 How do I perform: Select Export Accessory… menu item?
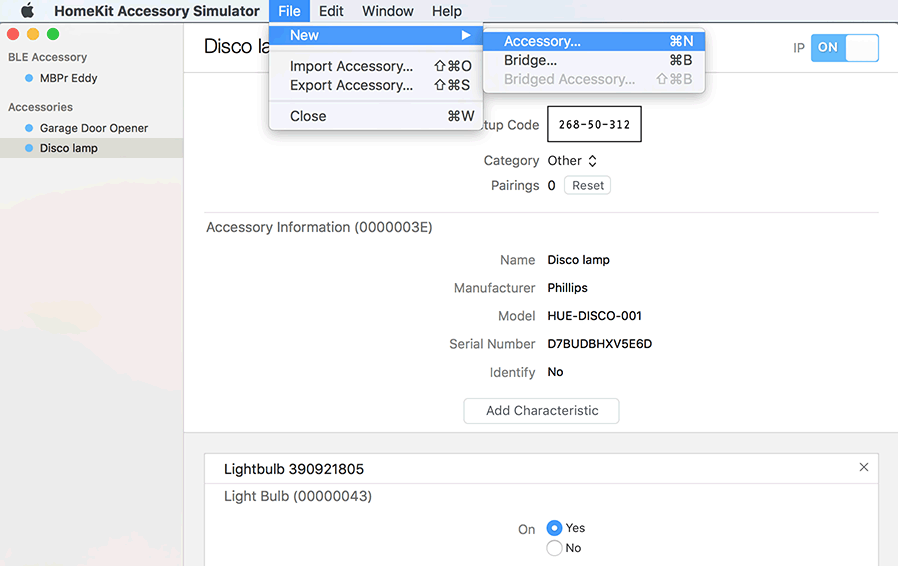376,85
